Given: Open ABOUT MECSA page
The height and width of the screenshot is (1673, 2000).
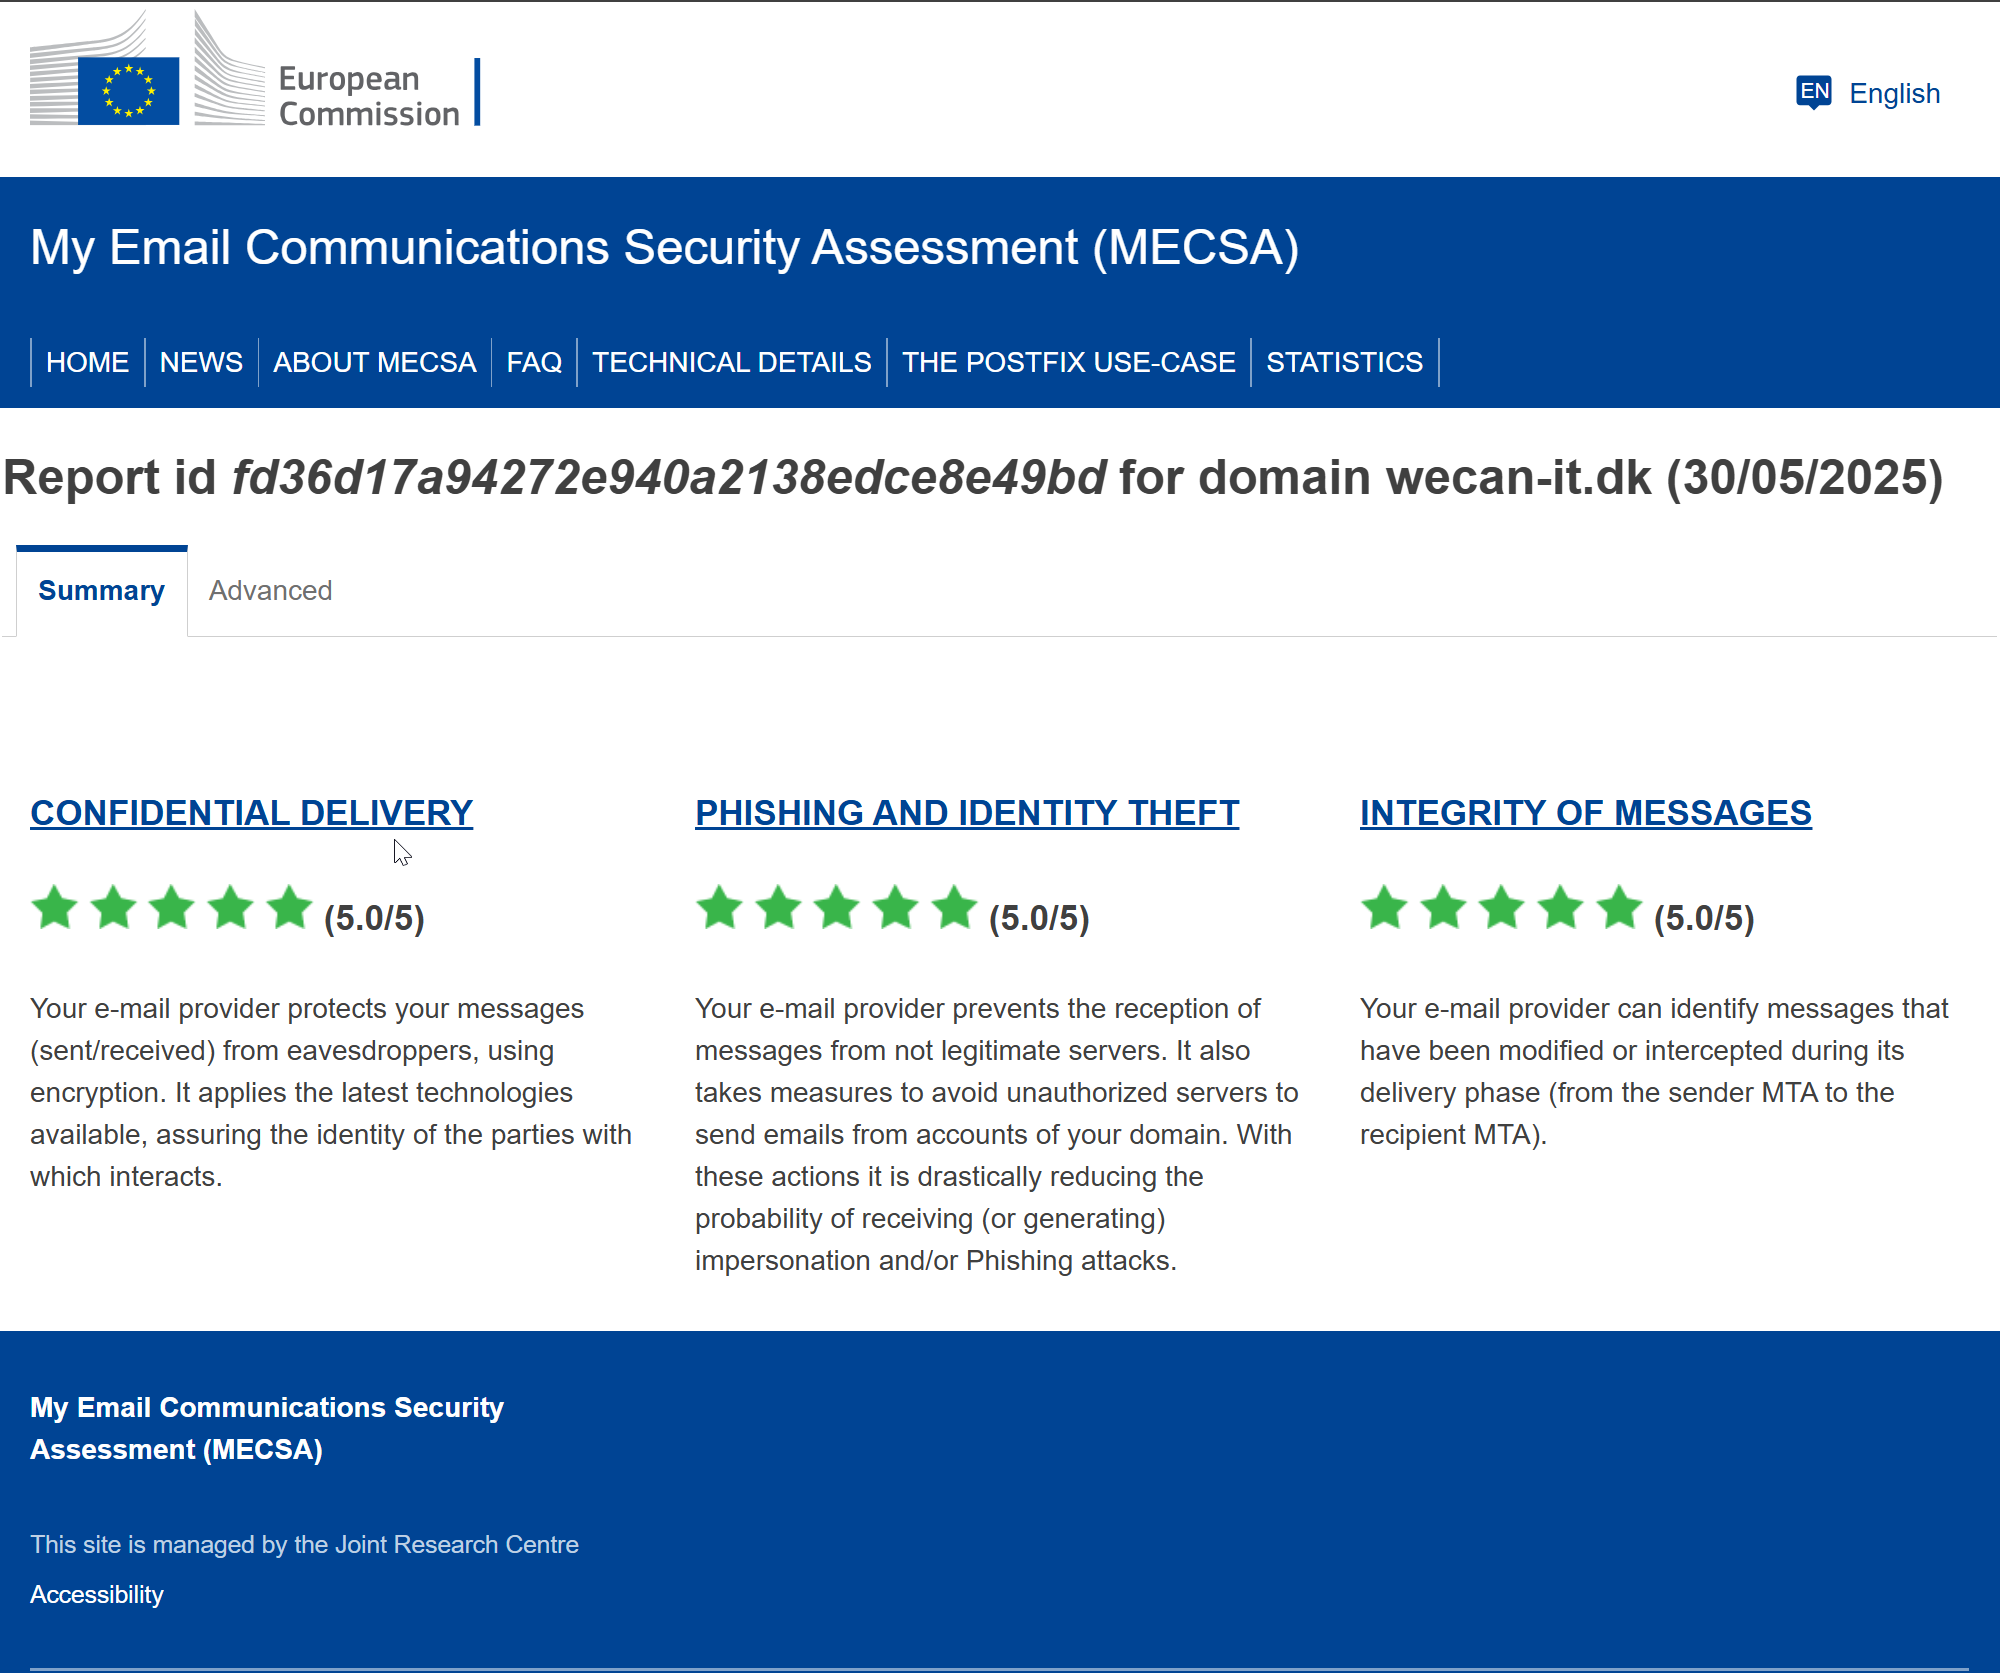Looking at the screenshot, I should click(375, 362).
